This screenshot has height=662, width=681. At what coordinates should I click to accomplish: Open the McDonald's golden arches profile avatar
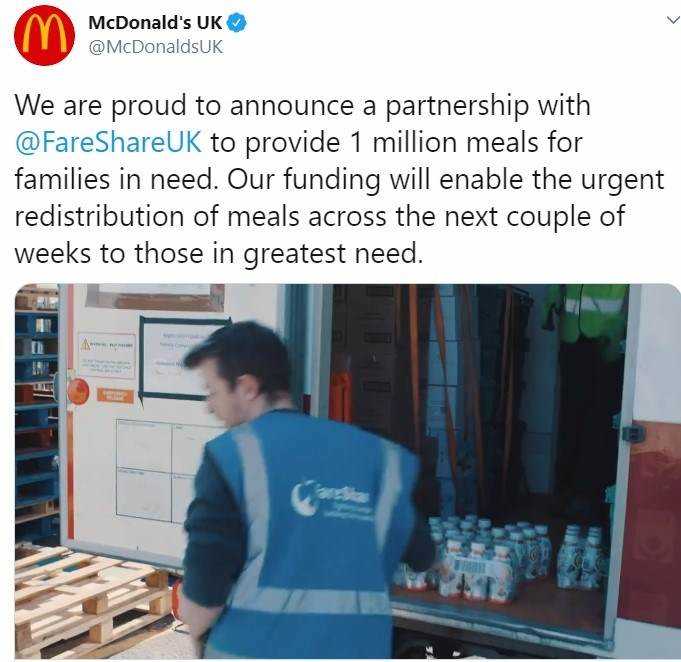44,35
